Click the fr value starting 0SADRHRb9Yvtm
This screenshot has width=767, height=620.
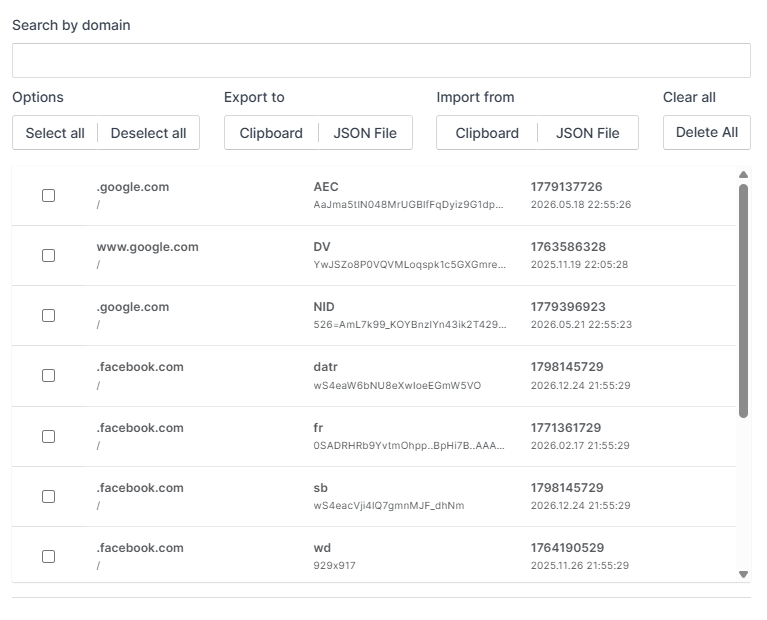tap(409, 446)
